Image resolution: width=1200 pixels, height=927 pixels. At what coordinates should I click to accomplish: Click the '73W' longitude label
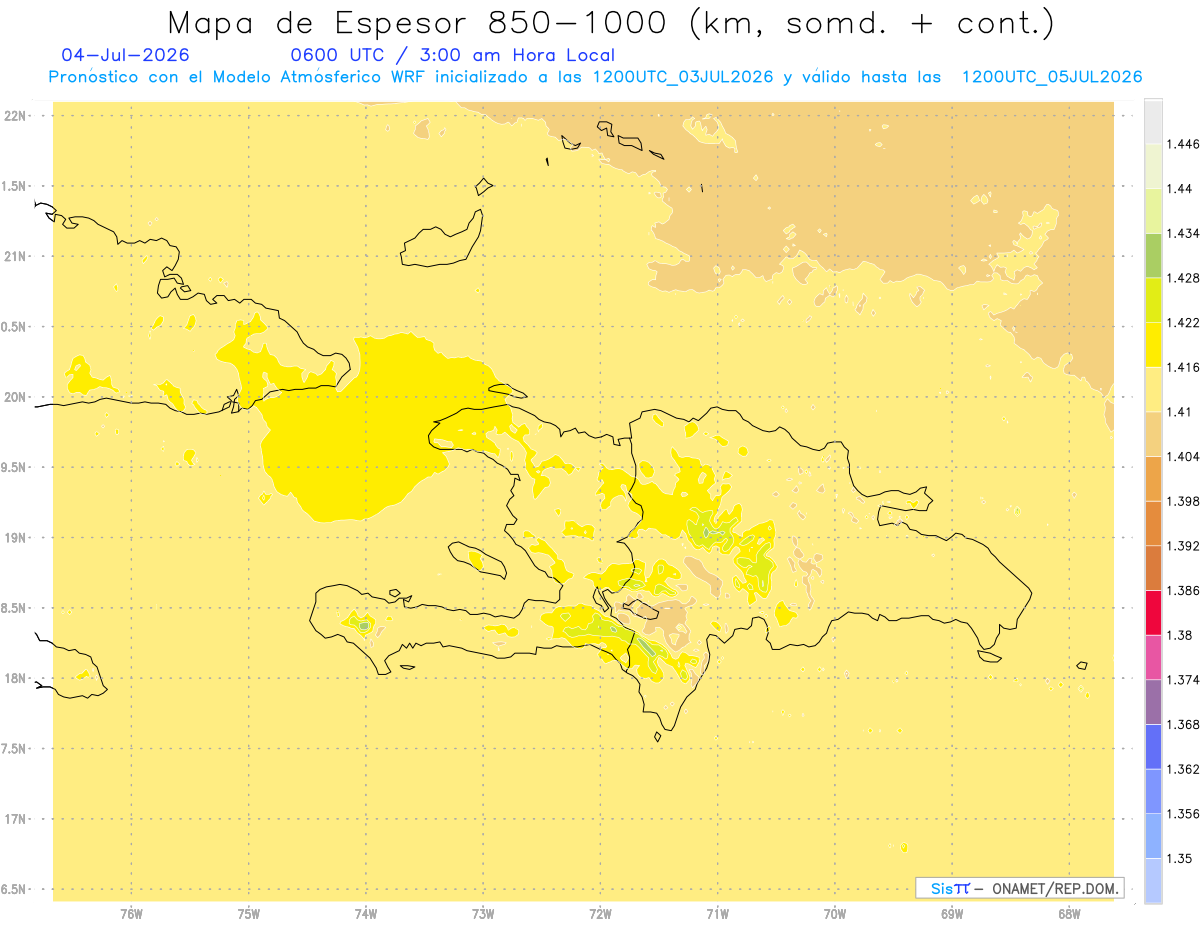pyautogui.click(x=483, y=914)
